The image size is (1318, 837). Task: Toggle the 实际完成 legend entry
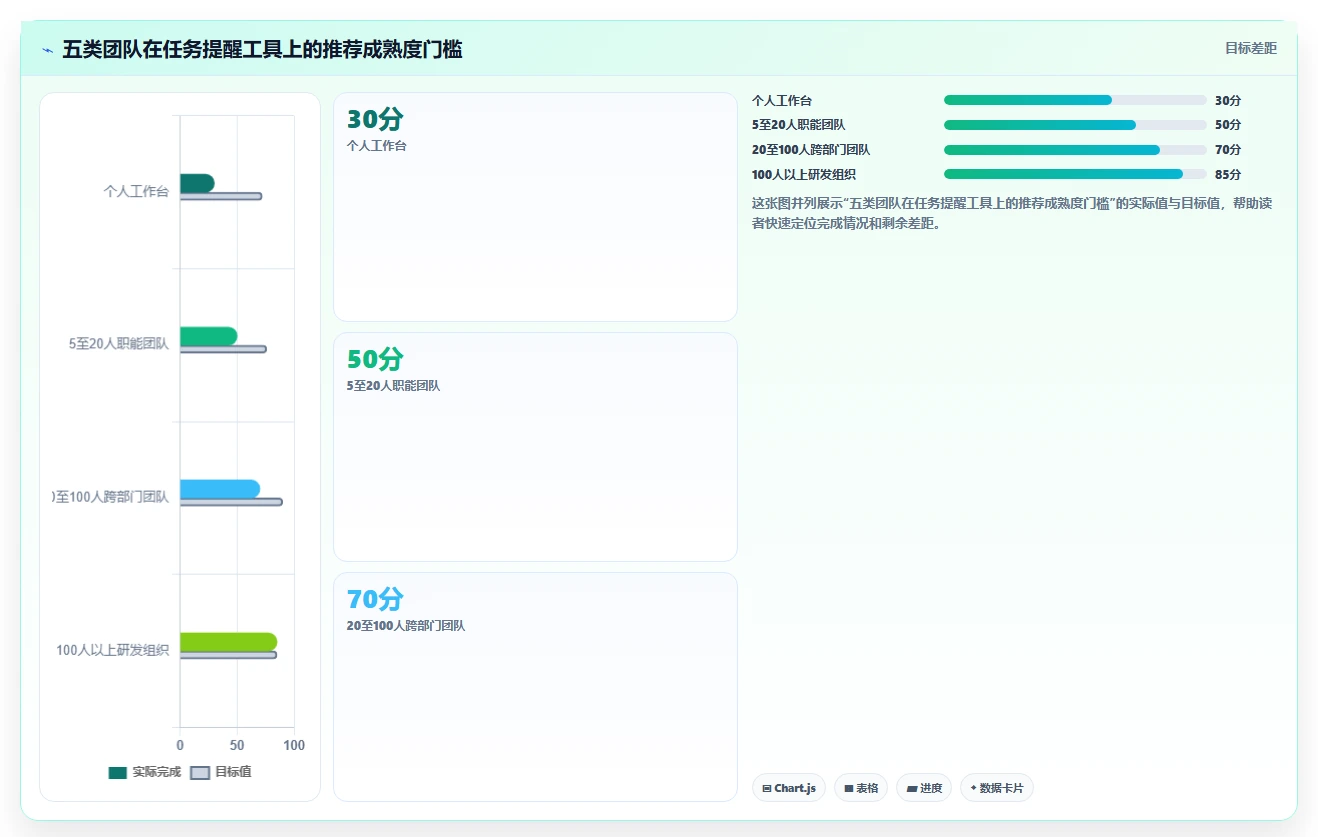click(x=145, y=772)
